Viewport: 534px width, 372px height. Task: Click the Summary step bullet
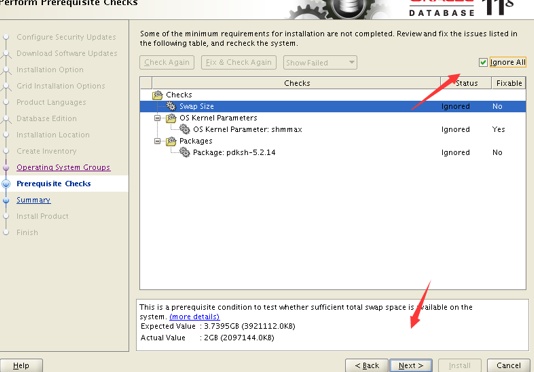6,200
